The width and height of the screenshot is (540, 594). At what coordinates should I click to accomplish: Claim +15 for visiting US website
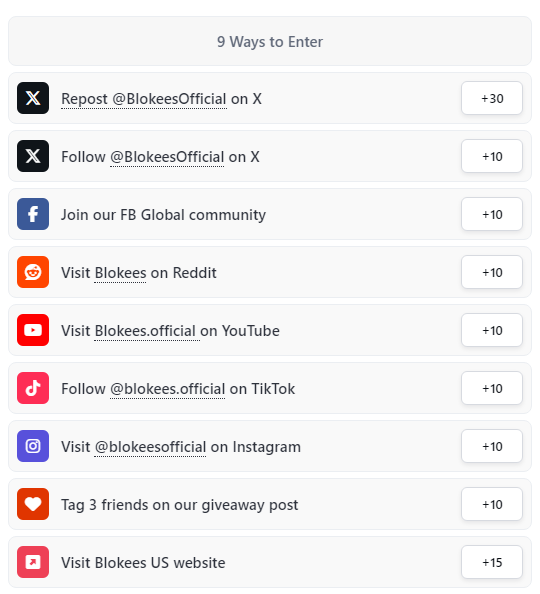pos(492,562)
